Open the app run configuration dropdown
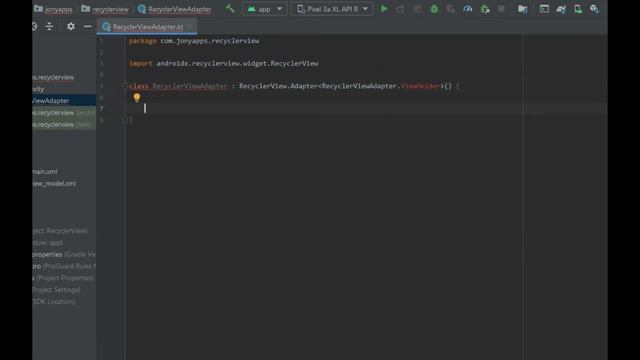This screenshot has height=360, width=640. pos(264,9)
